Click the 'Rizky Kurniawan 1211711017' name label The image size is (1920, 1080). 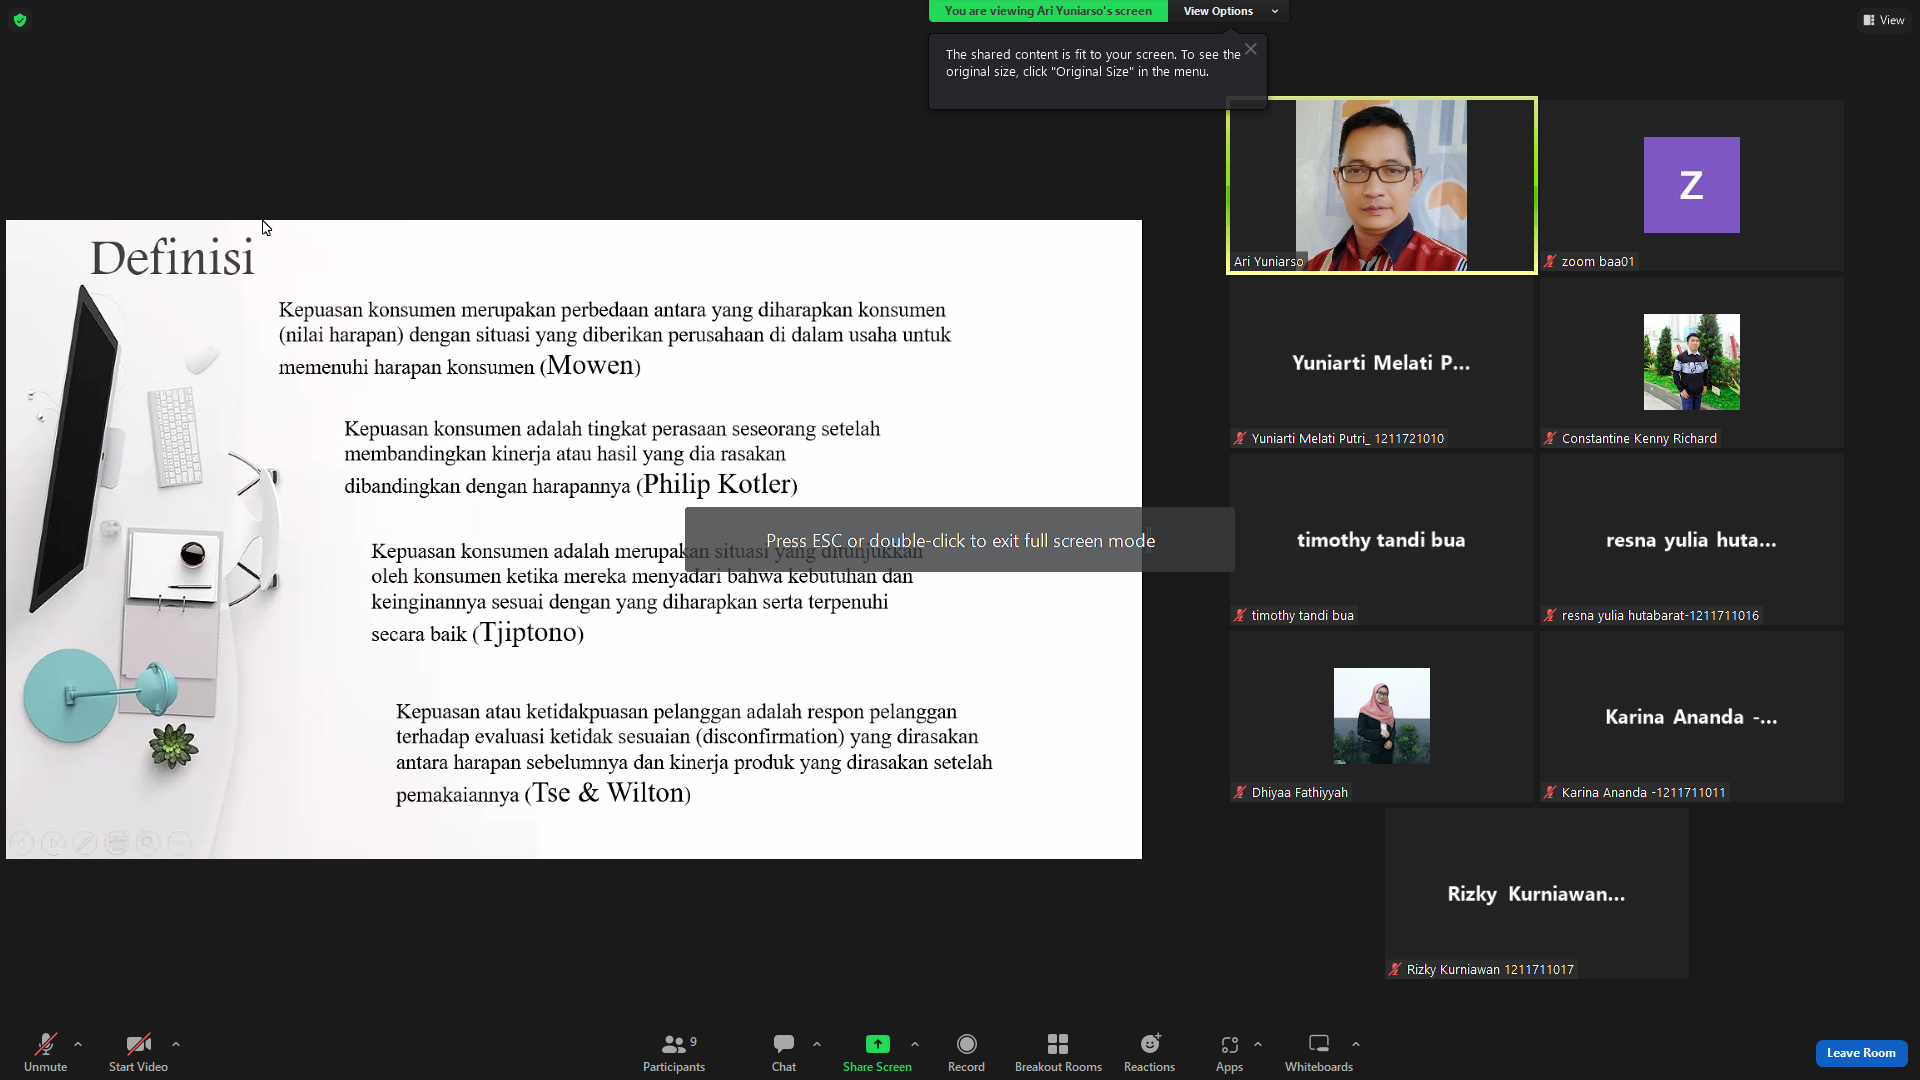(x=1490, y=970)
